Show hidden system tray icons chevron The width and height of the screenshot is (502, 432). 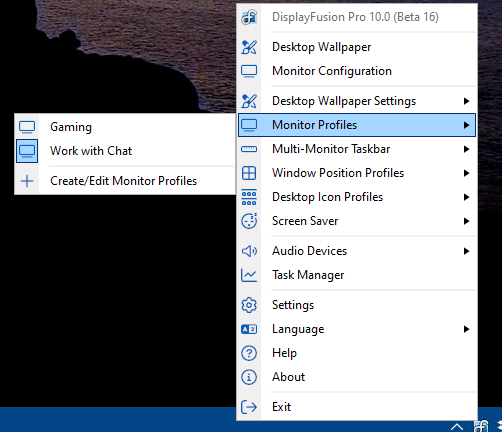point(457,427)
